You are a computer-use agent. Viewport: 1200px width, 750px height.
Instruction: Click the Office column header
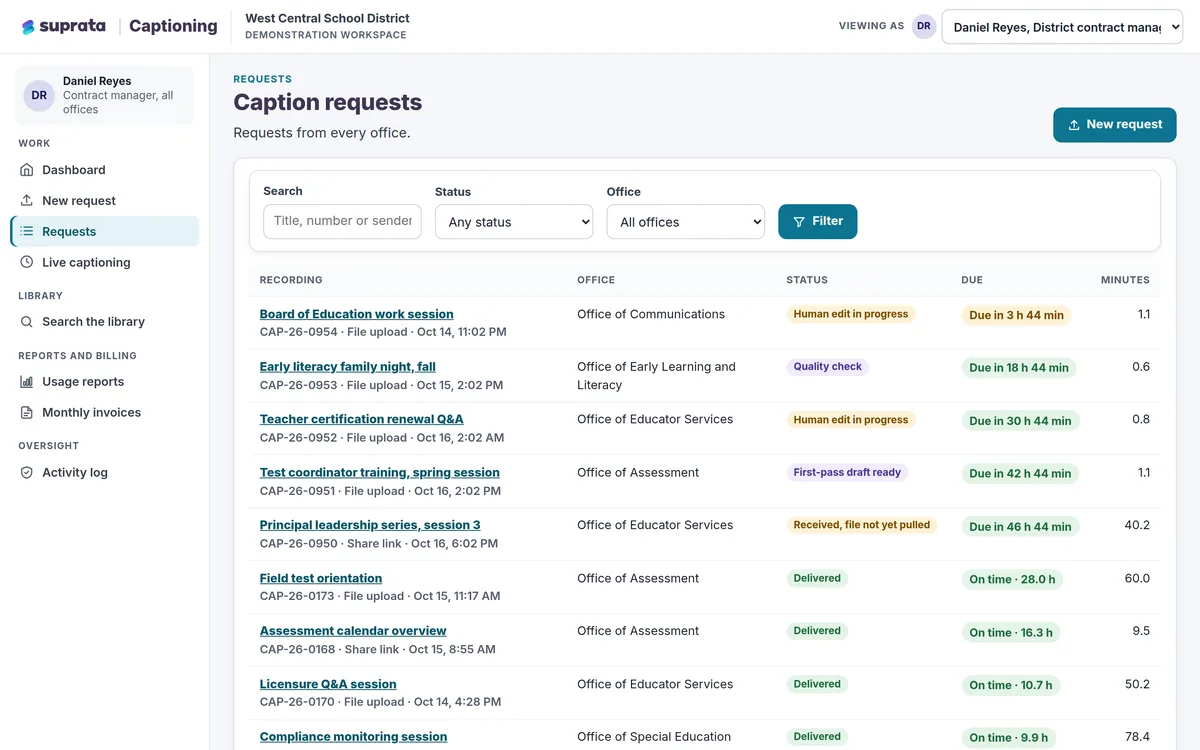click(596, 280)
